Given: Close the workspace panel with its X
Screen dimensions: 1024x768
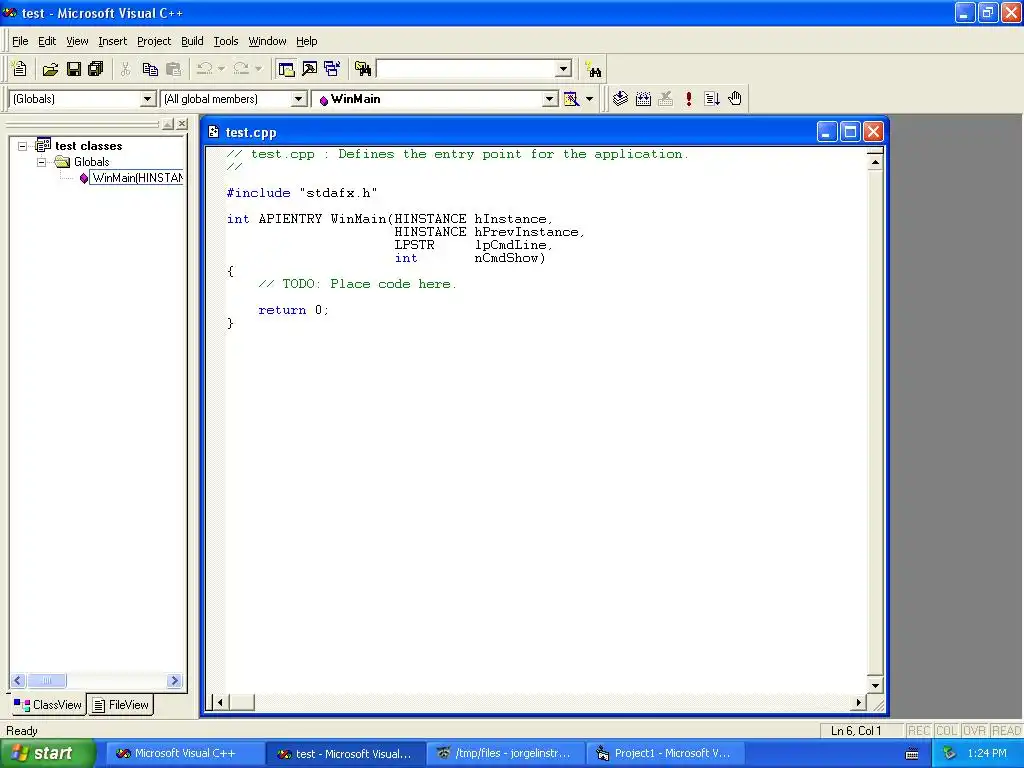Looking at the screenshot, I should 182,123.
